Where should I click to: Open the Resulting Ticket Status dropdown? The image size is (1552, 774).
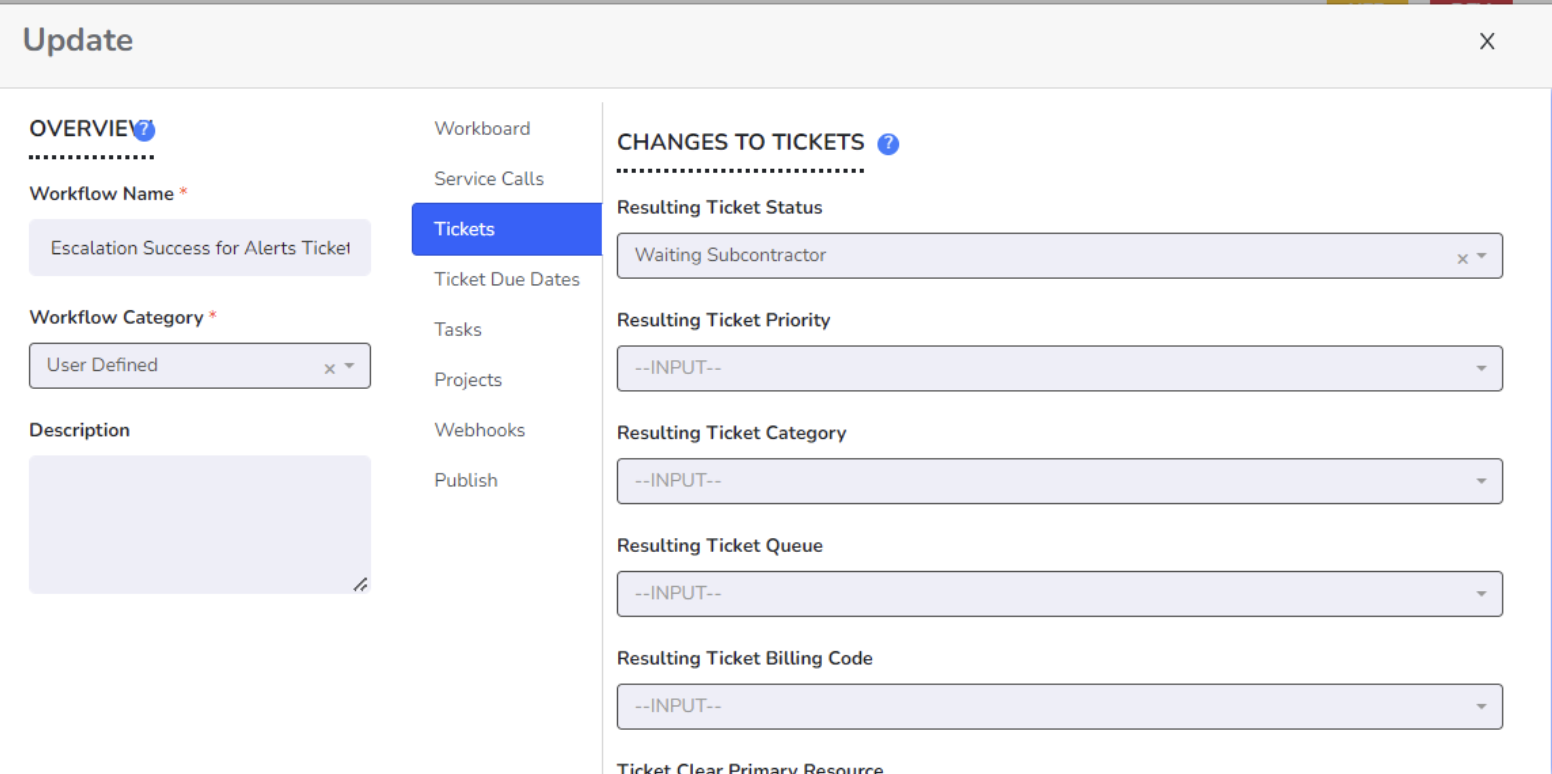(x=1481, y=256)
